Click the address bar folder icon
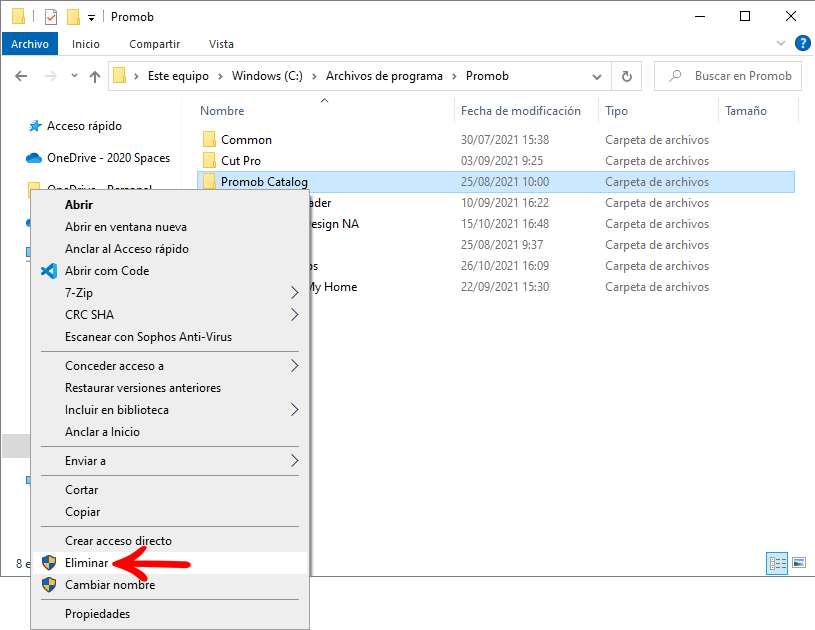This screenshot has width=815, height=630. coord(120,76)
